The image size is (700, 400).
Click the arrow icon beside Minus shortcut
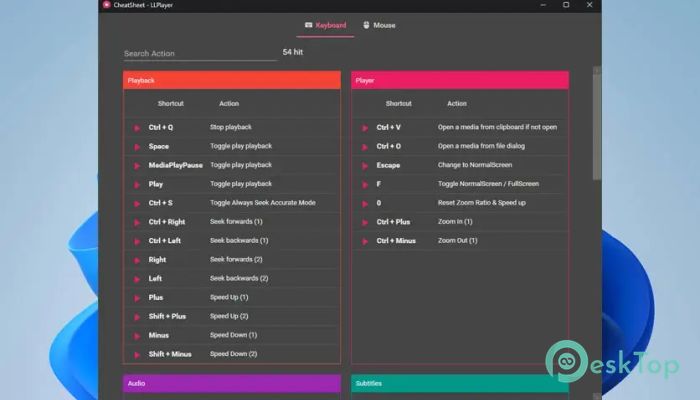tap(137, 336)
